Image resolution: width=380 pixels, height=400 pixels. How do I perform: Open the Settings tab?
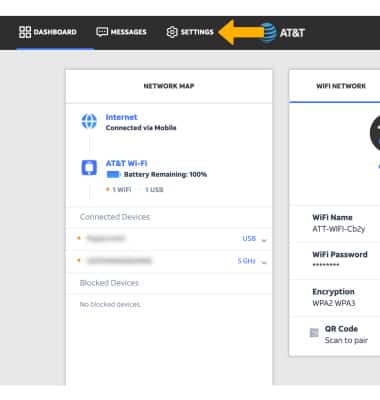(x=190, y=32)
